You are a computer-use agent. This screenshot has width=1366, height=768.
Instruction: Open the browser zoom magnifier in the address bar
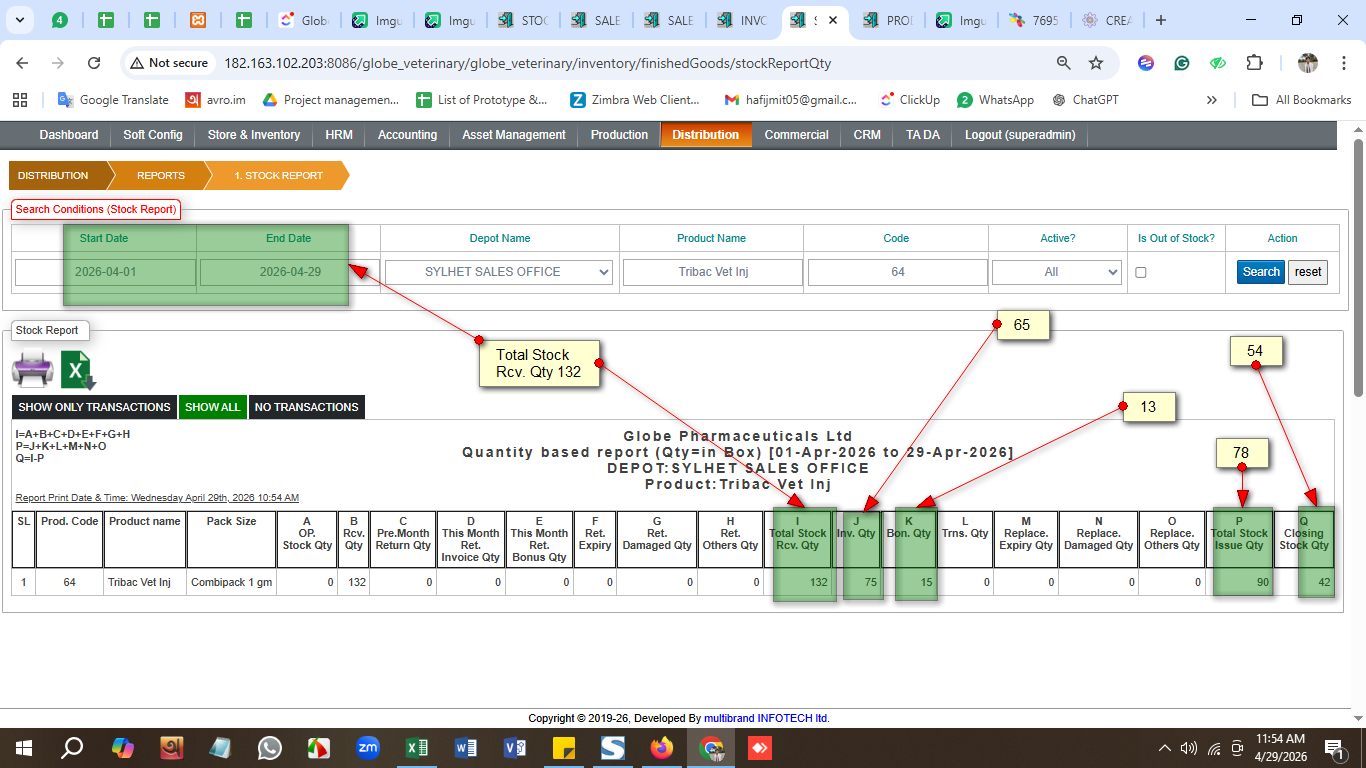1064,63
